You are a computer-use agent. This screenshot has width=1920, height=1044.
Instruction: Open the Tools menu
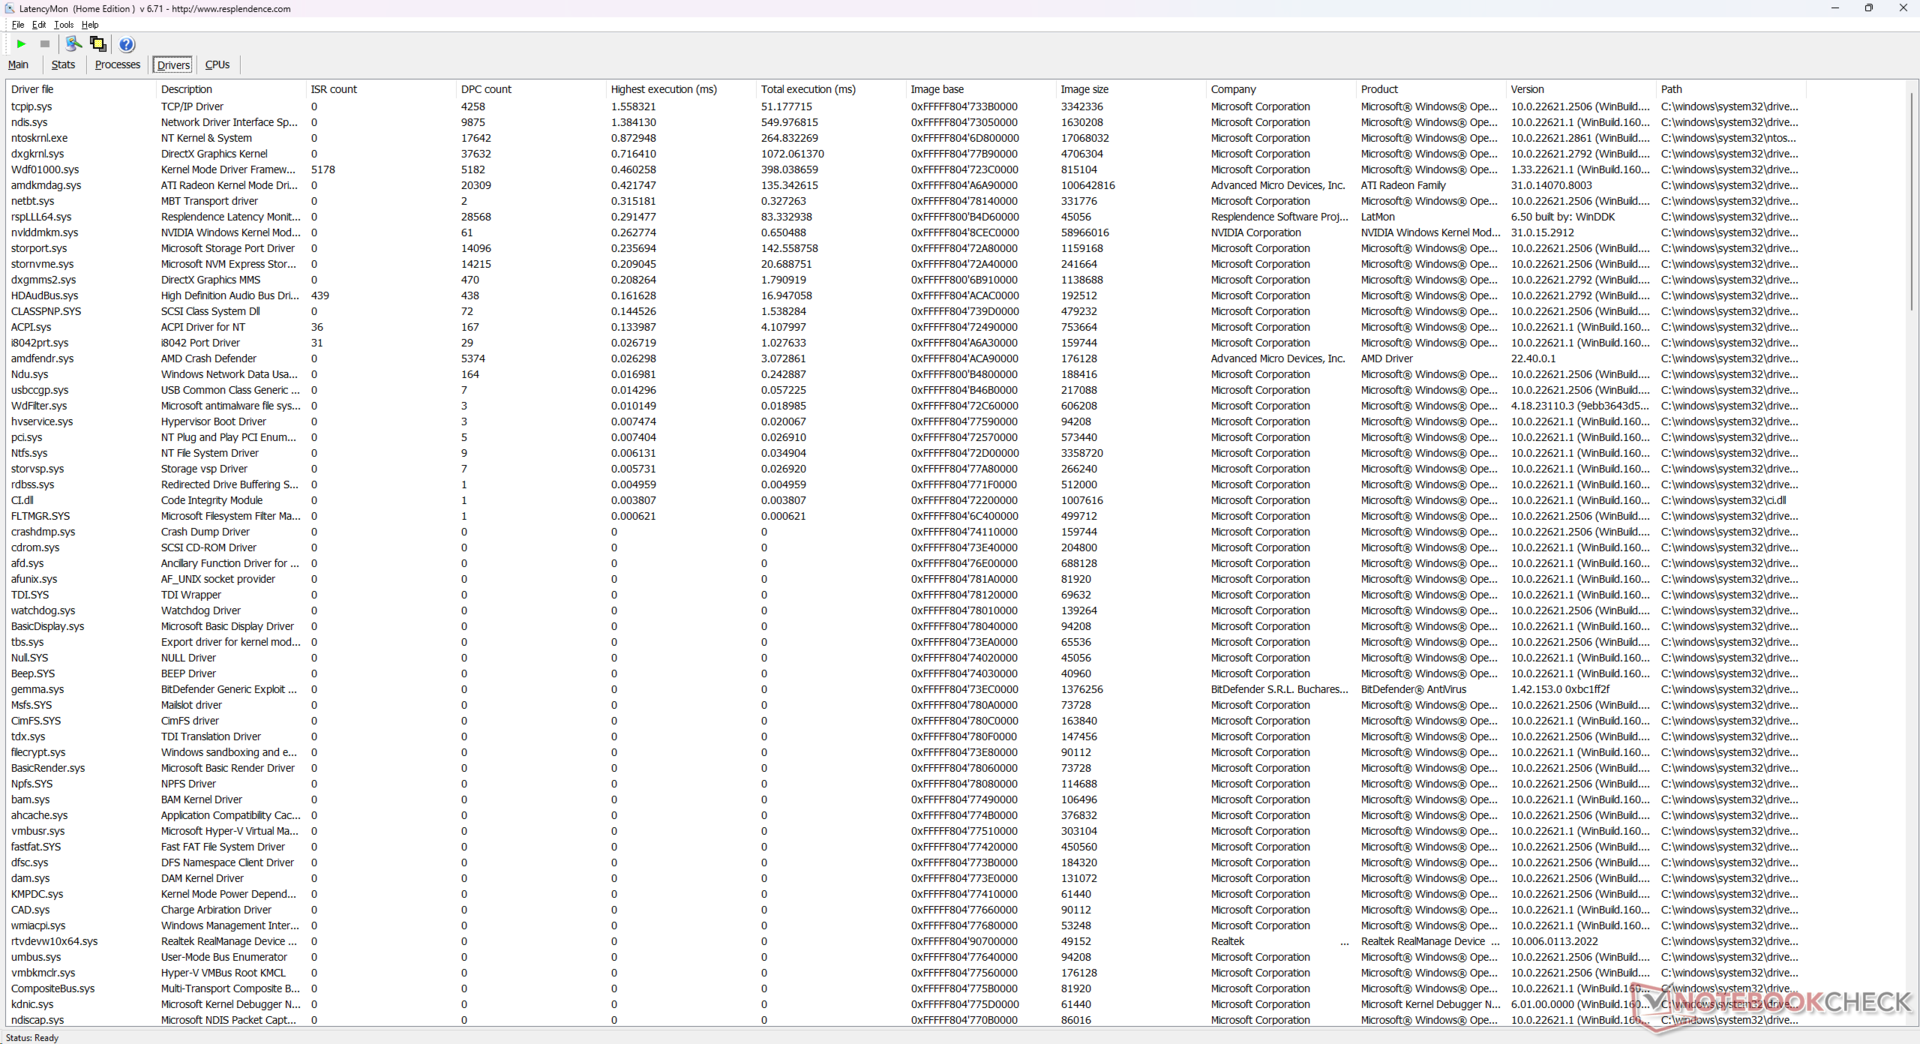[63, 25]
